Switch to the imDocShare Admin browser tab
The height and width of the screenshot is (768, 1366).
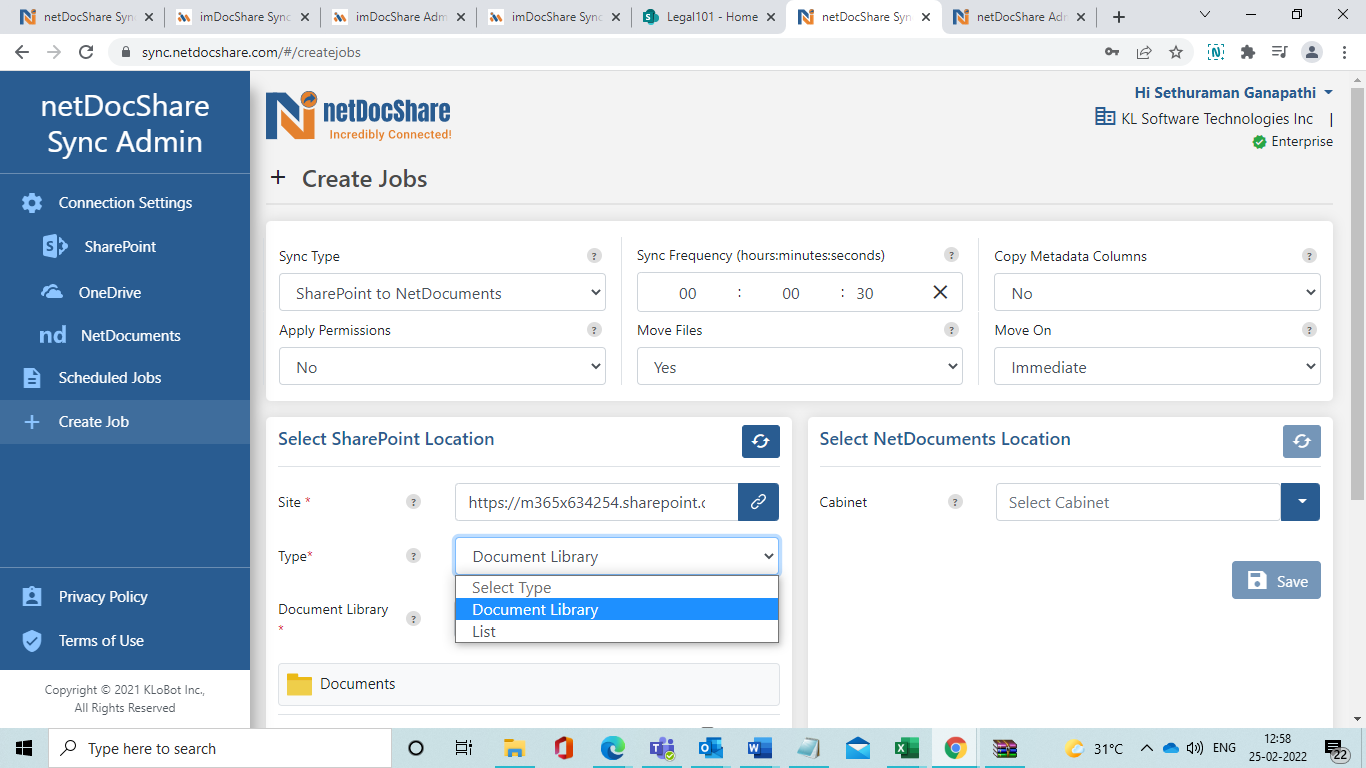pos(399,17)
